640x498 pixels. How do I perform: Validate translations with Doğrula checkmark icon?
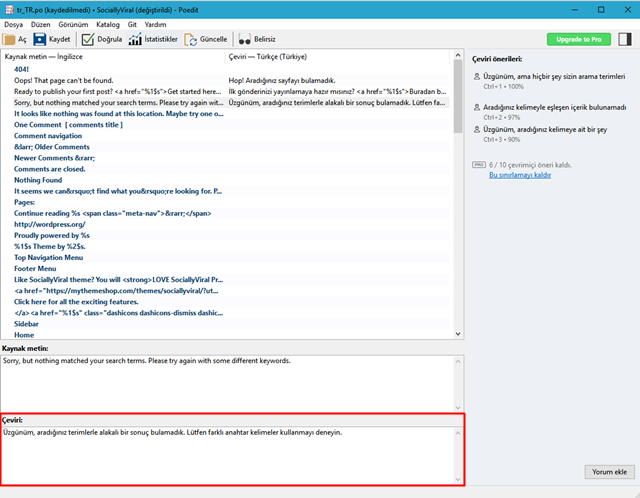88,40
